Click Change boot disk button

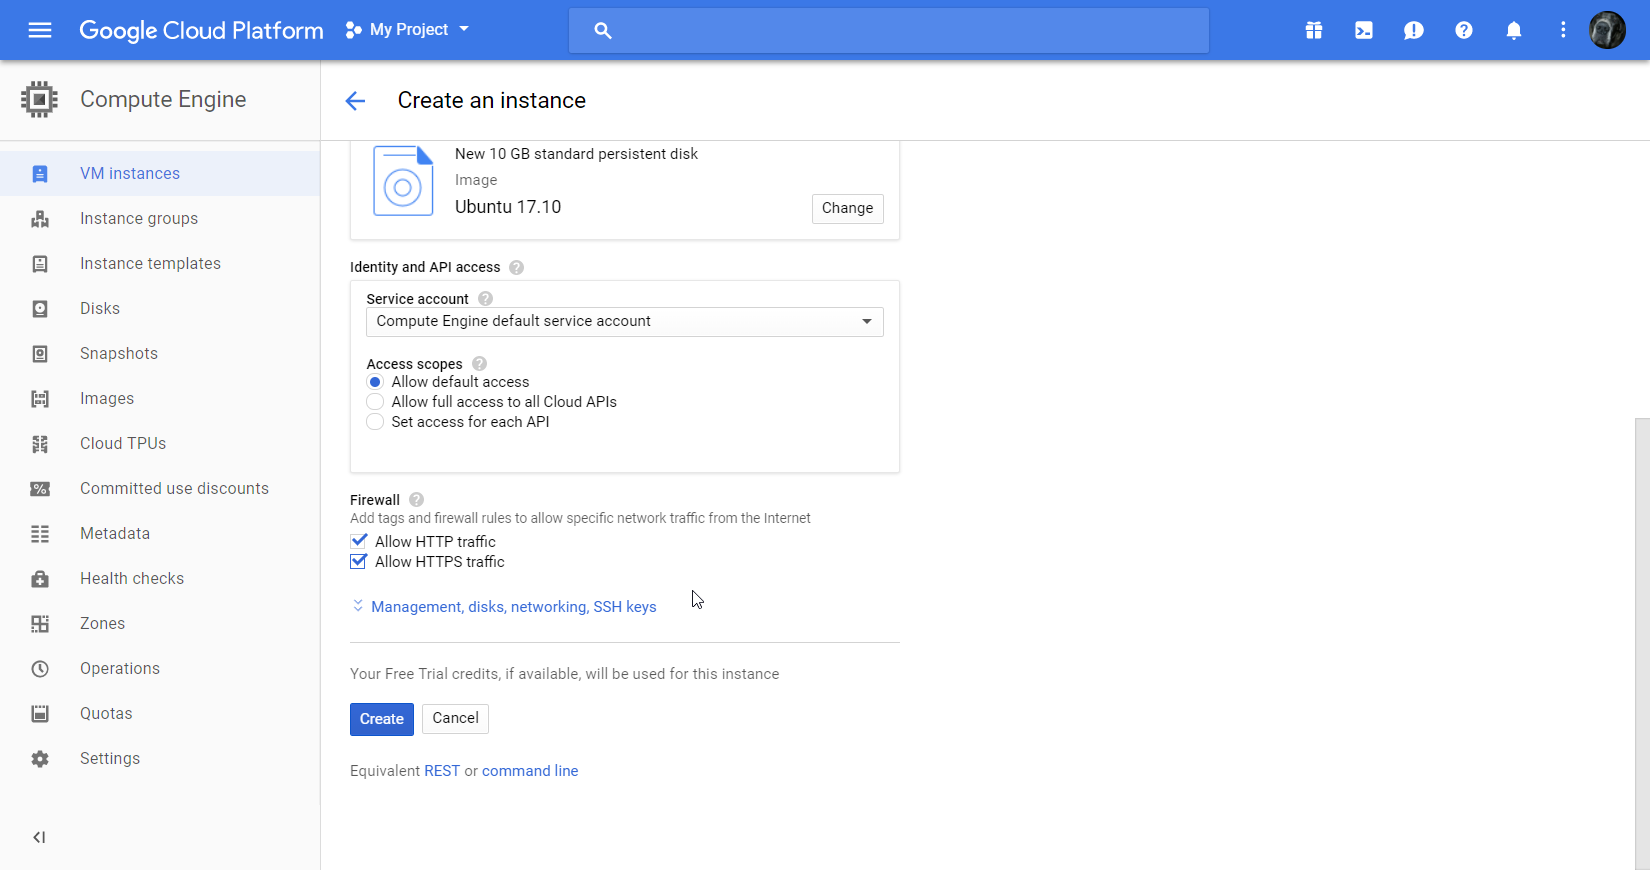(848, 208)
